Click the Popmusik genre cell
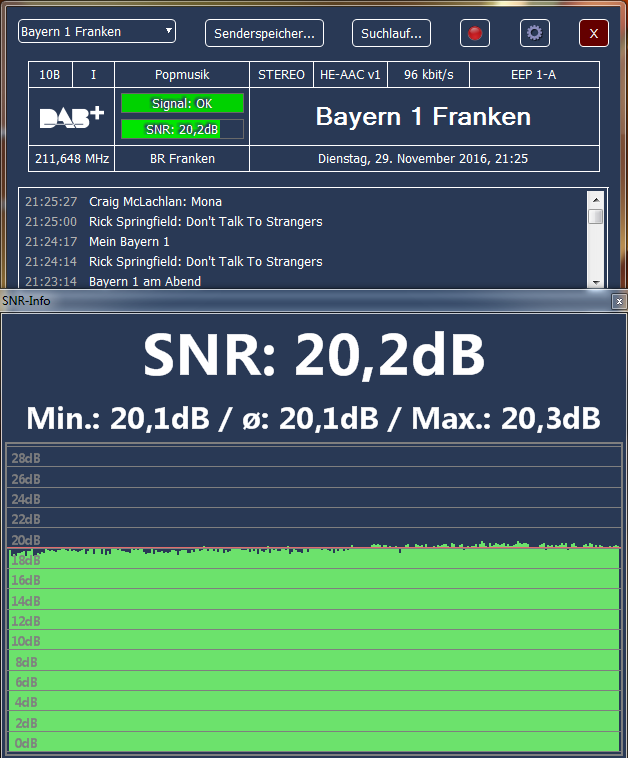This screenshot has width=628, height=758. coord(182,75)
